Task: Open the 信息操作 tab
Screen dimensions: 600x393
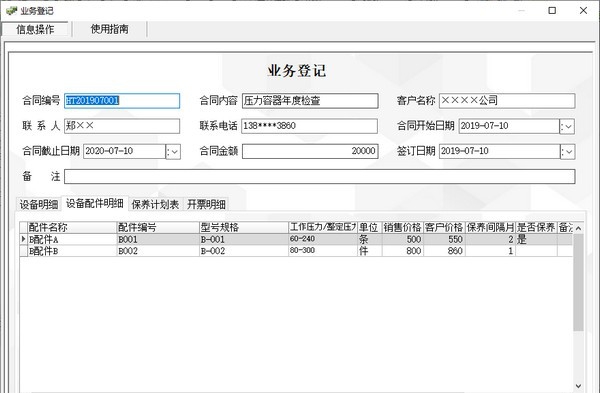Action: point(35,29)
